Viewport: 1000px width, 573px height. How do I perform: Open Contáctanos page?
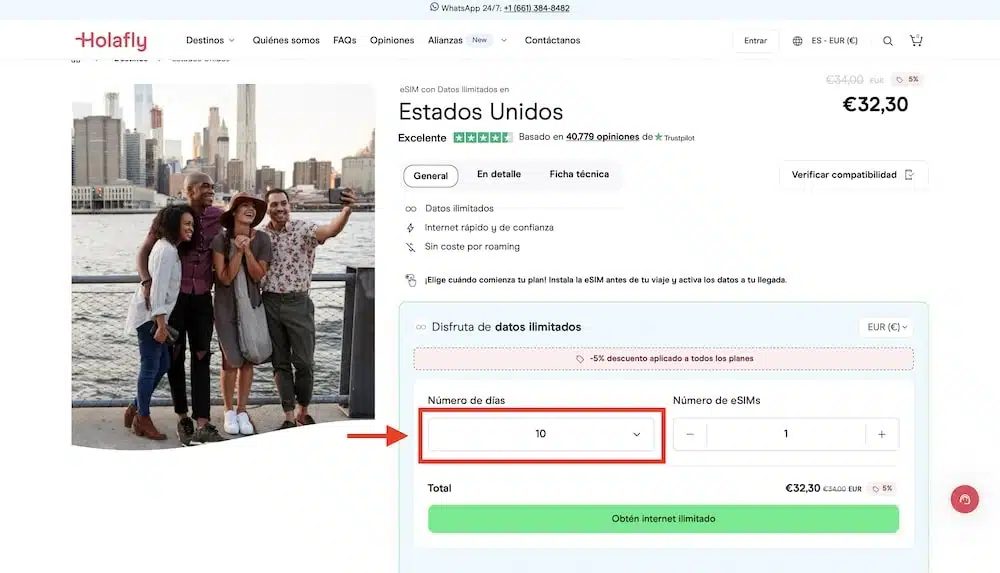click(552, 40)
